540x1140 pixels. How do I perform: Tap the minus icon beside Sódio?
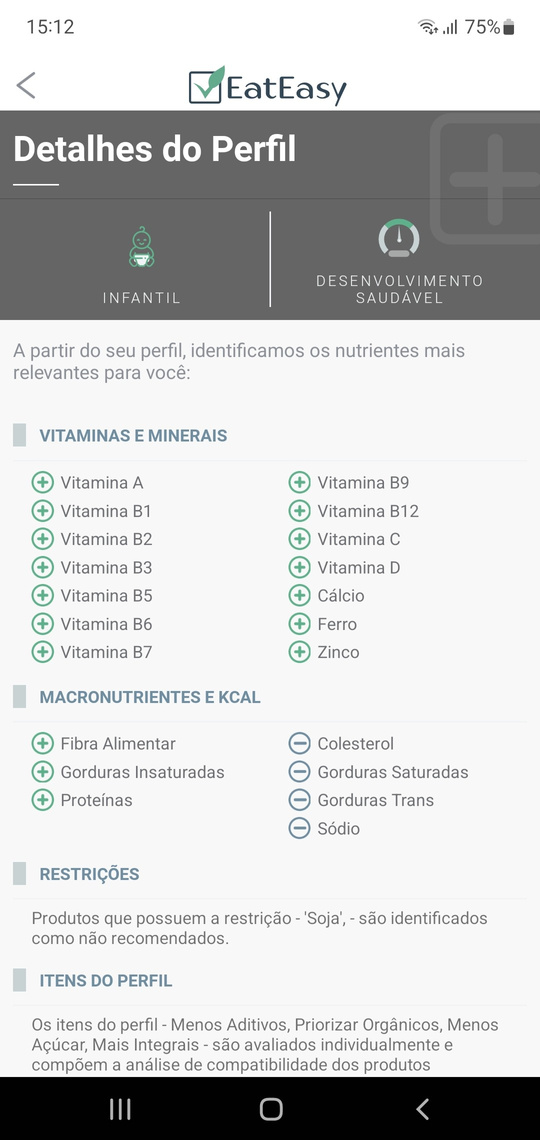pos(299,828)
